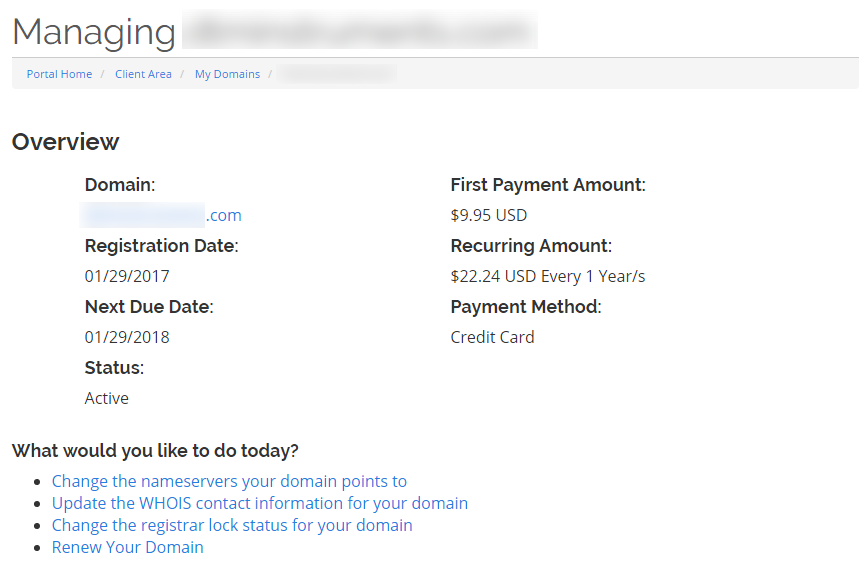Click the Active status value
Image resolution: width=868 pixels, height=573 pixels.
[106, 398]
